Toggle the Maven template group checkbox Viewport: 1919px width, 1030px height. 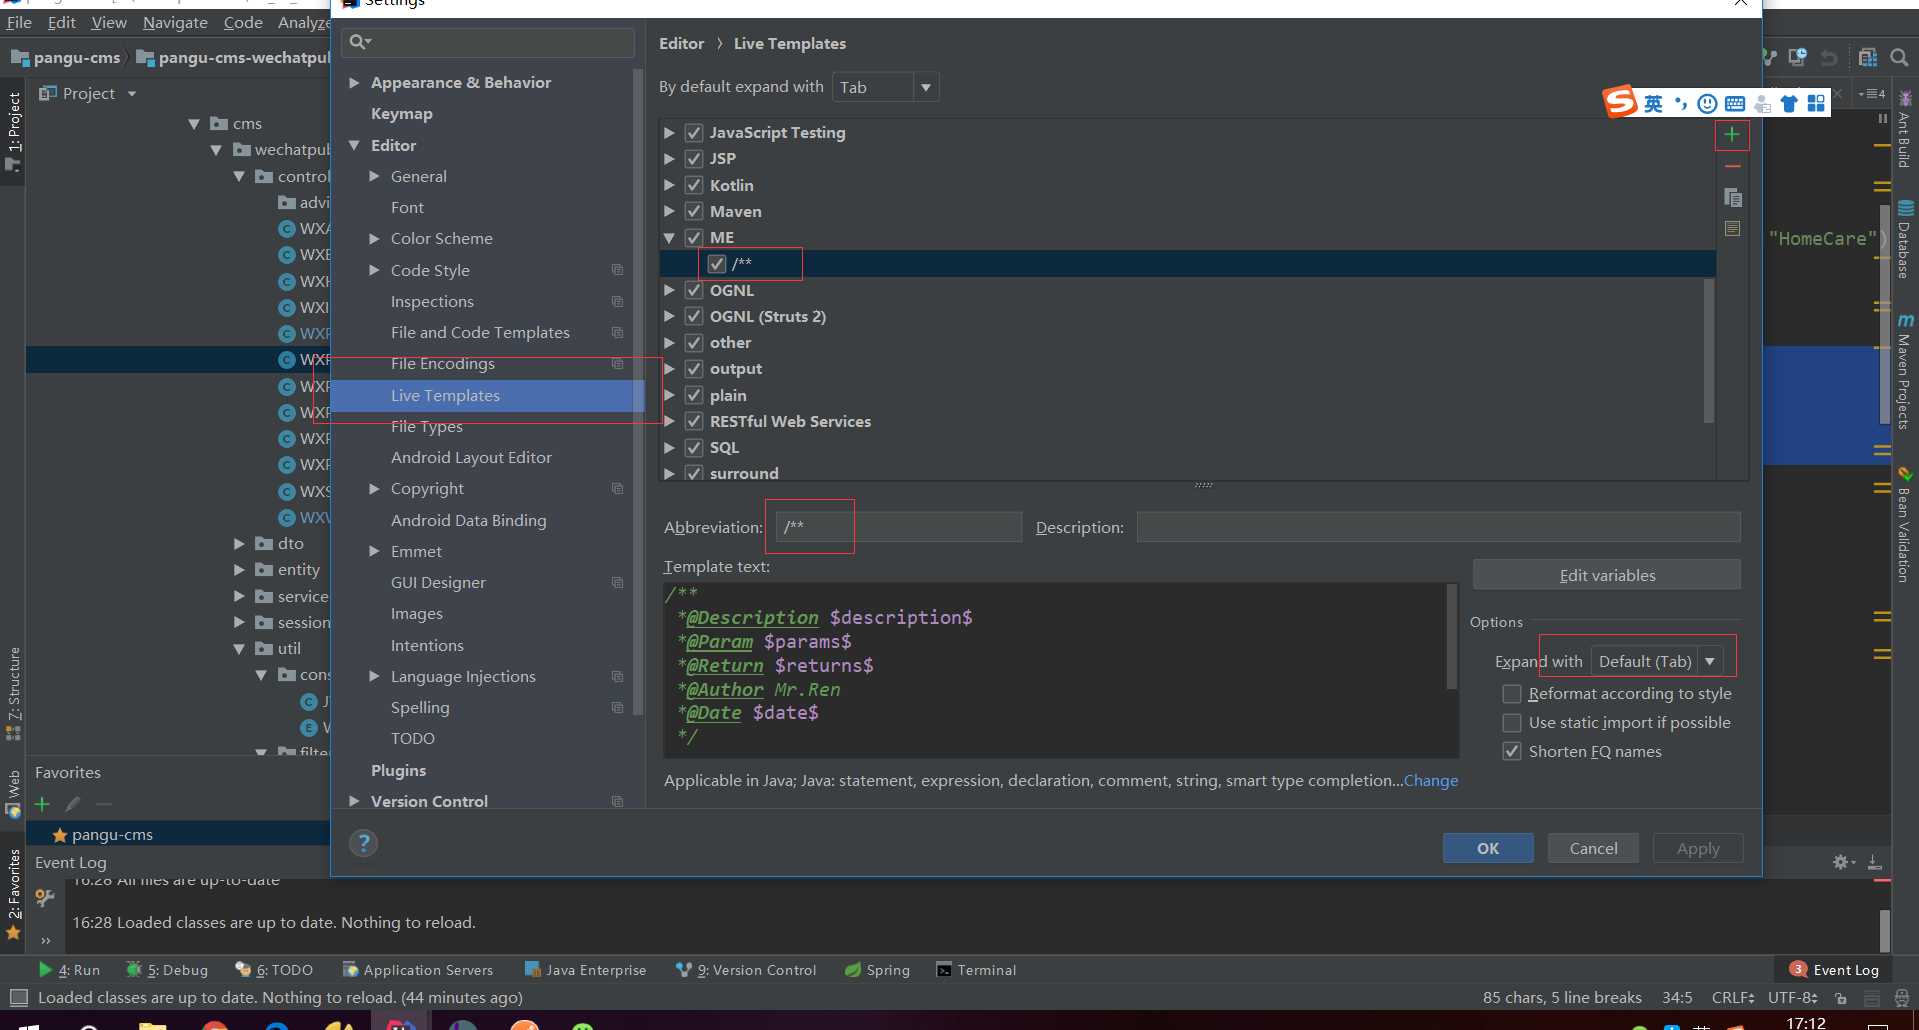point(694,211)
